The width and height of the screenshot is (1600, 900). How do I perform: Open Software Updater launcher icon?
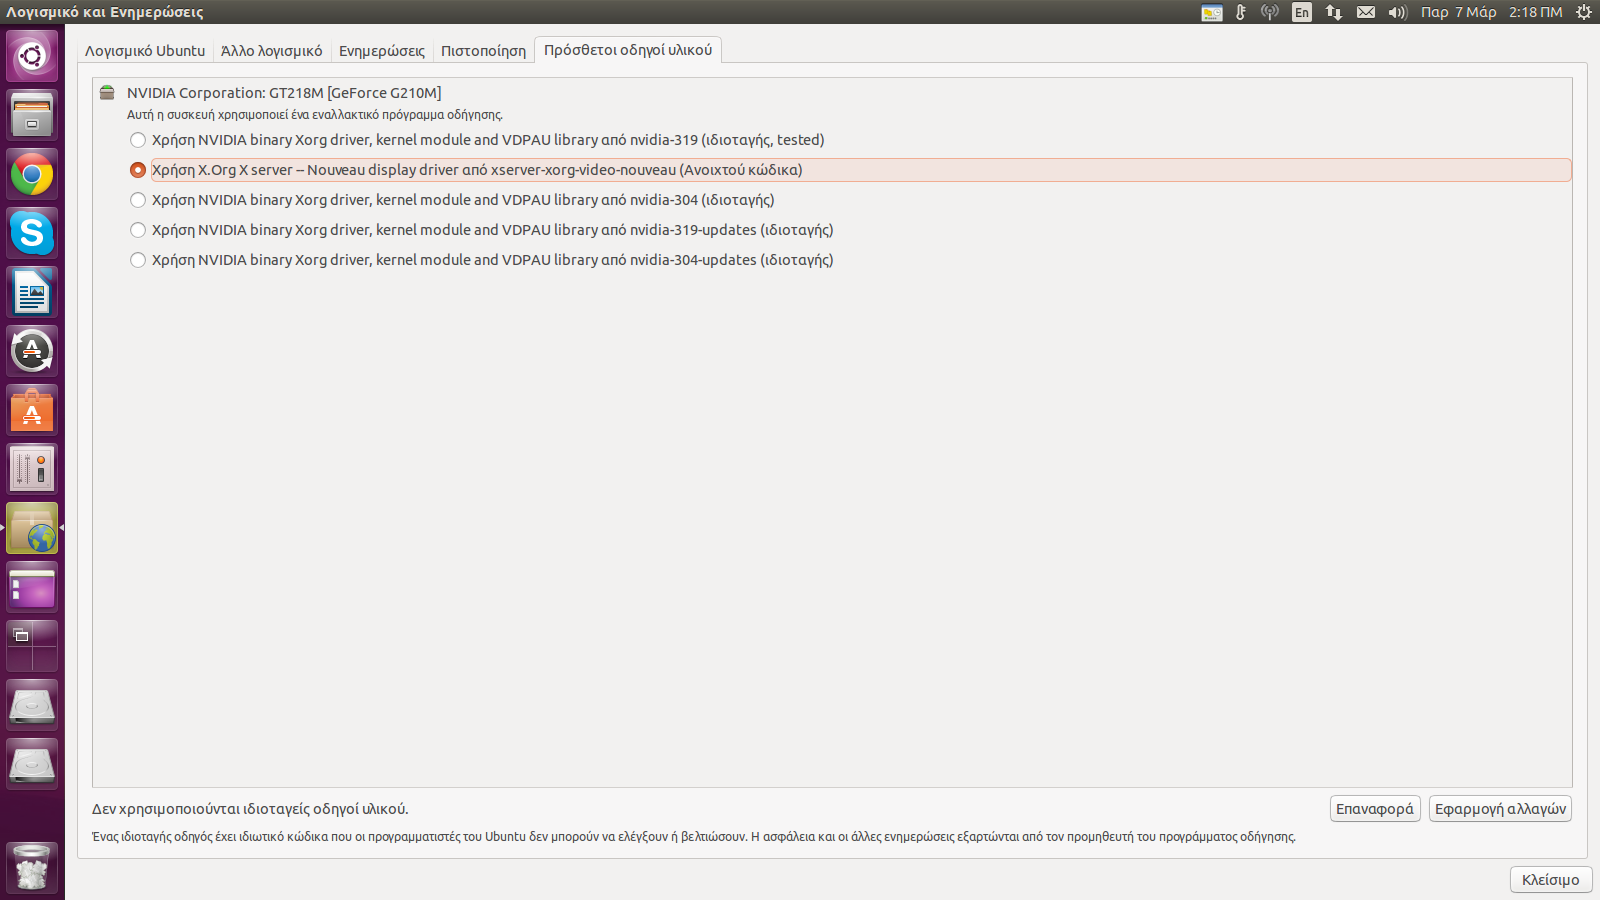(32, 351)
